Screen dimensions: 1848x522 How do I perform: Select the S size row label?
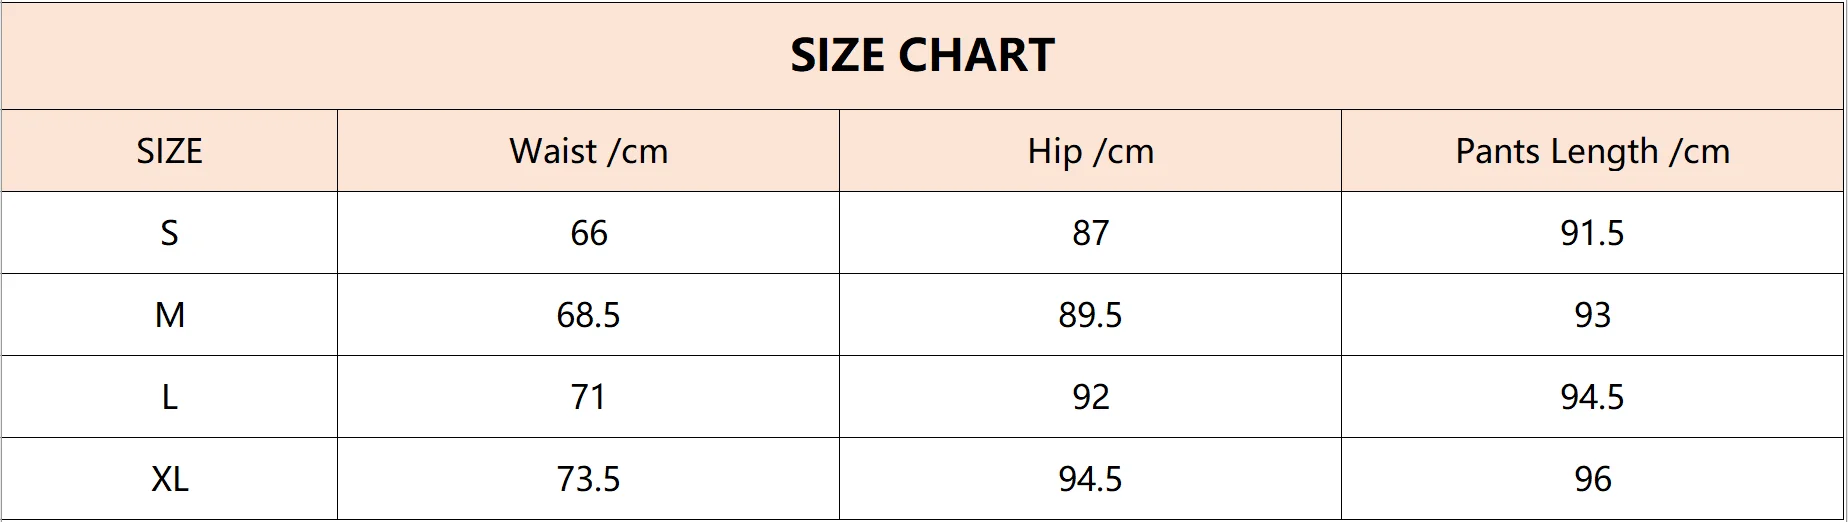(169, 233)
